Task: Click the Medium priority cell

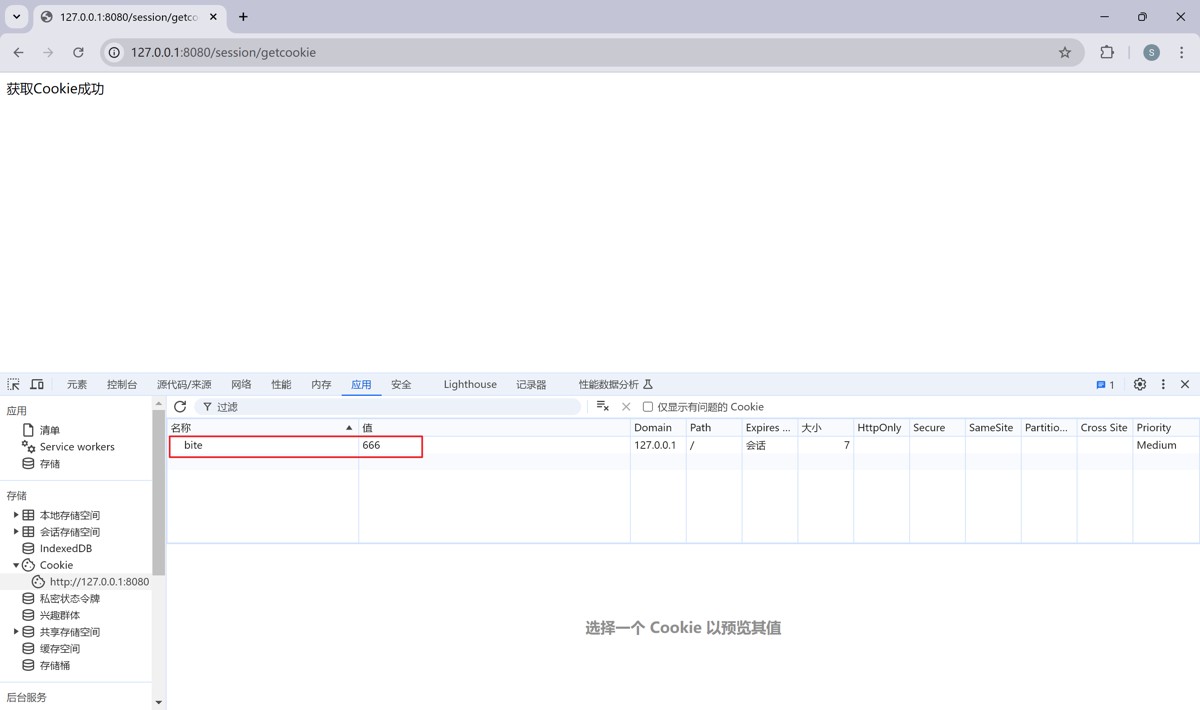Action: (x=1166, y=445)
